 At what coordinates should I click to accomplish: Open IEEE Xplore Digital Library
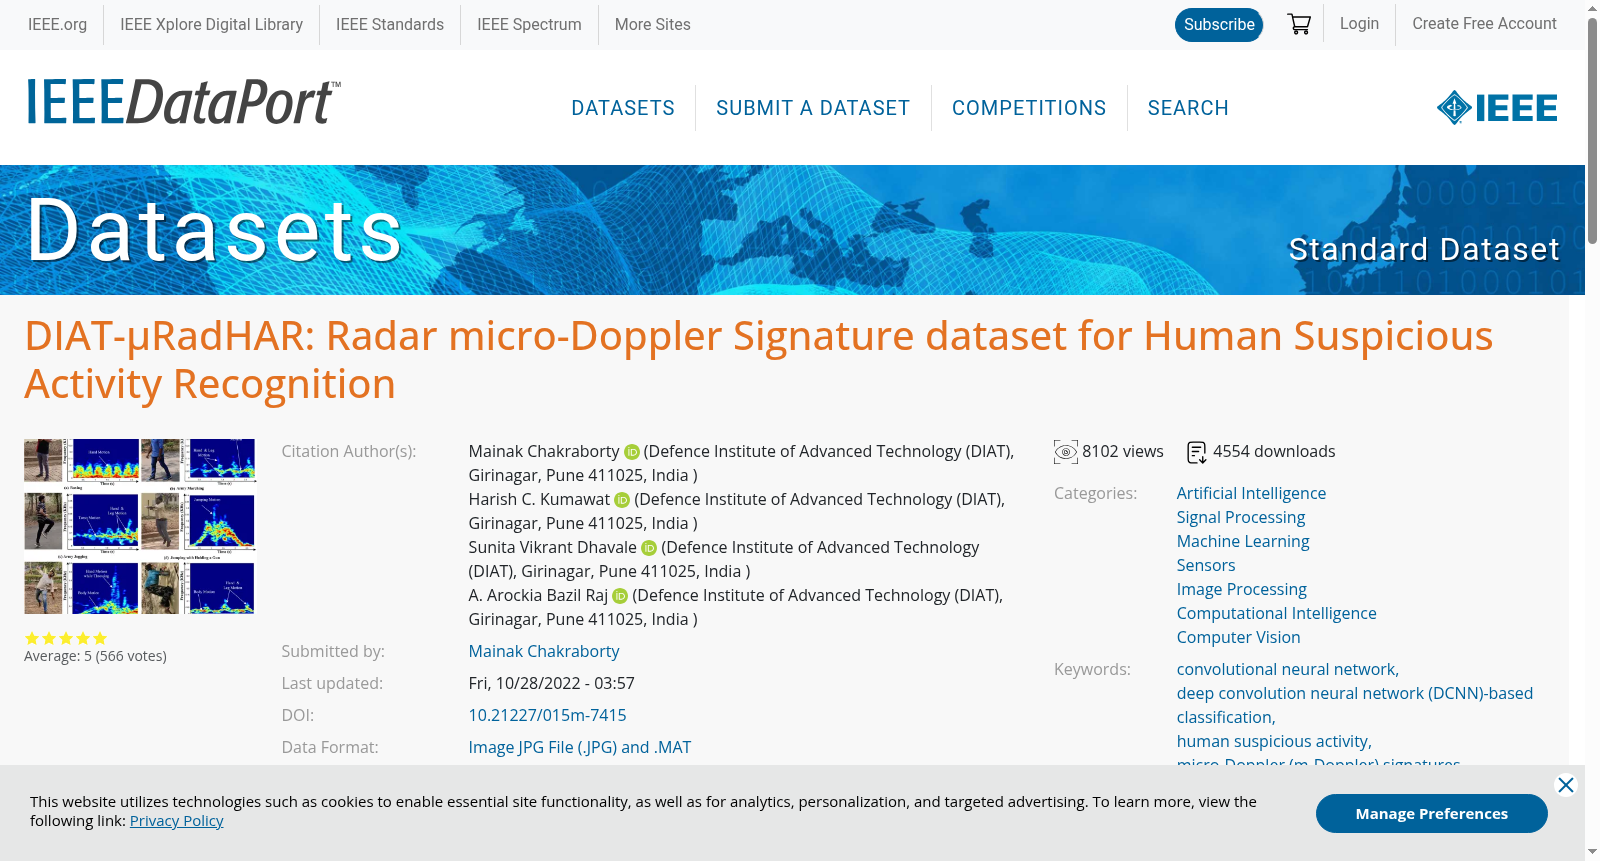click(x=212, y=24)
